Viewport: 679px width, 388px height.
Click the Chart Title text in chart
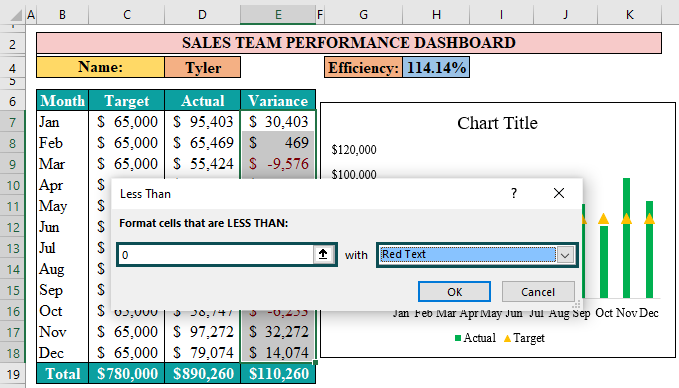click(x=497, y=123)
